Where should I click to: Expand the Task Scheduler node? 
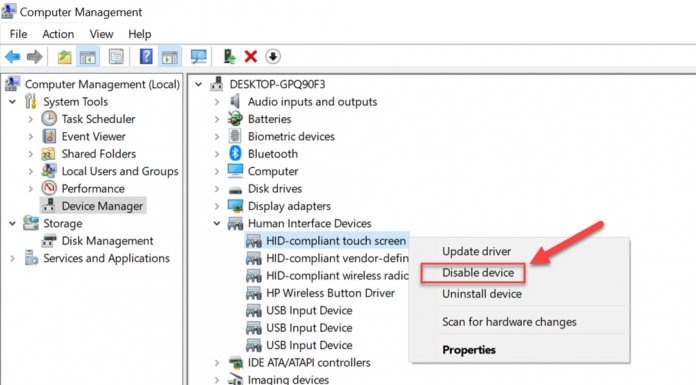point(31,119)
